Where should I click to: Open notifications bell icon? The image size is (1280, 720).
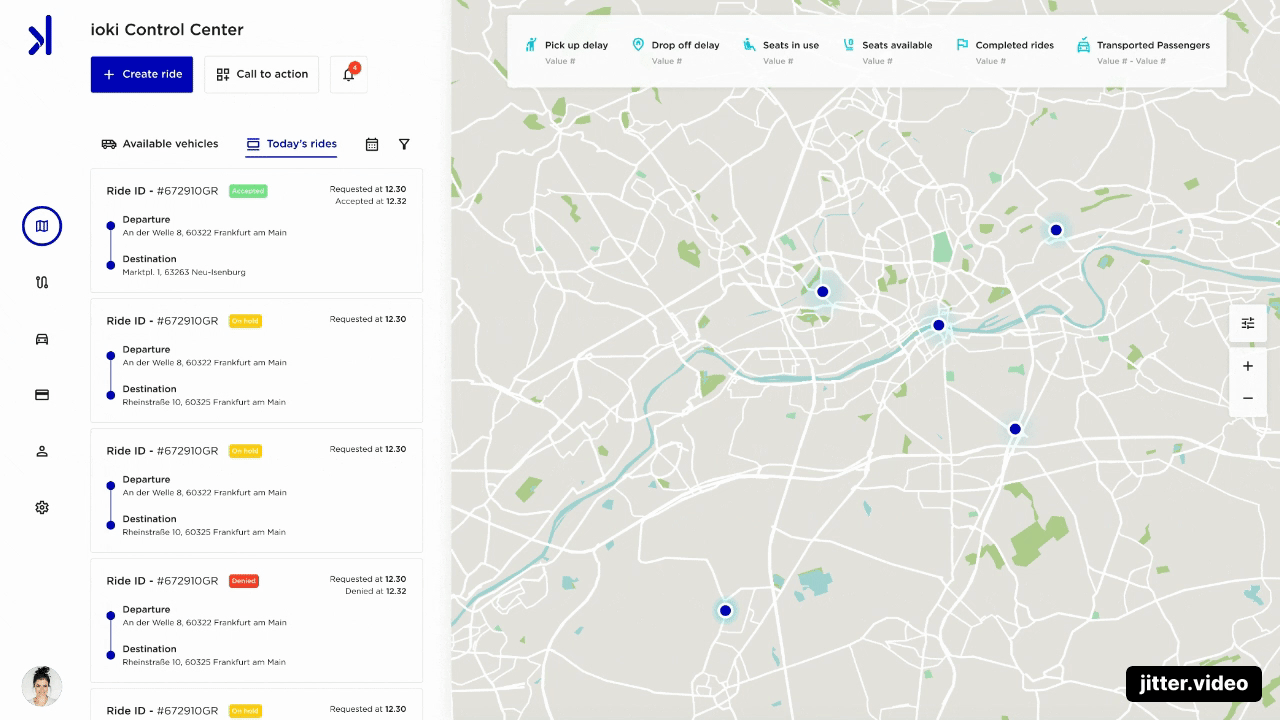(x=349, y=74)
